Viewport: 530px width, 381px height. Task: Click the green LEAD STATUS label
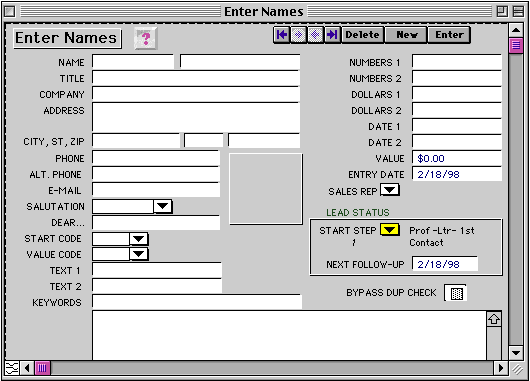point(358,212)
